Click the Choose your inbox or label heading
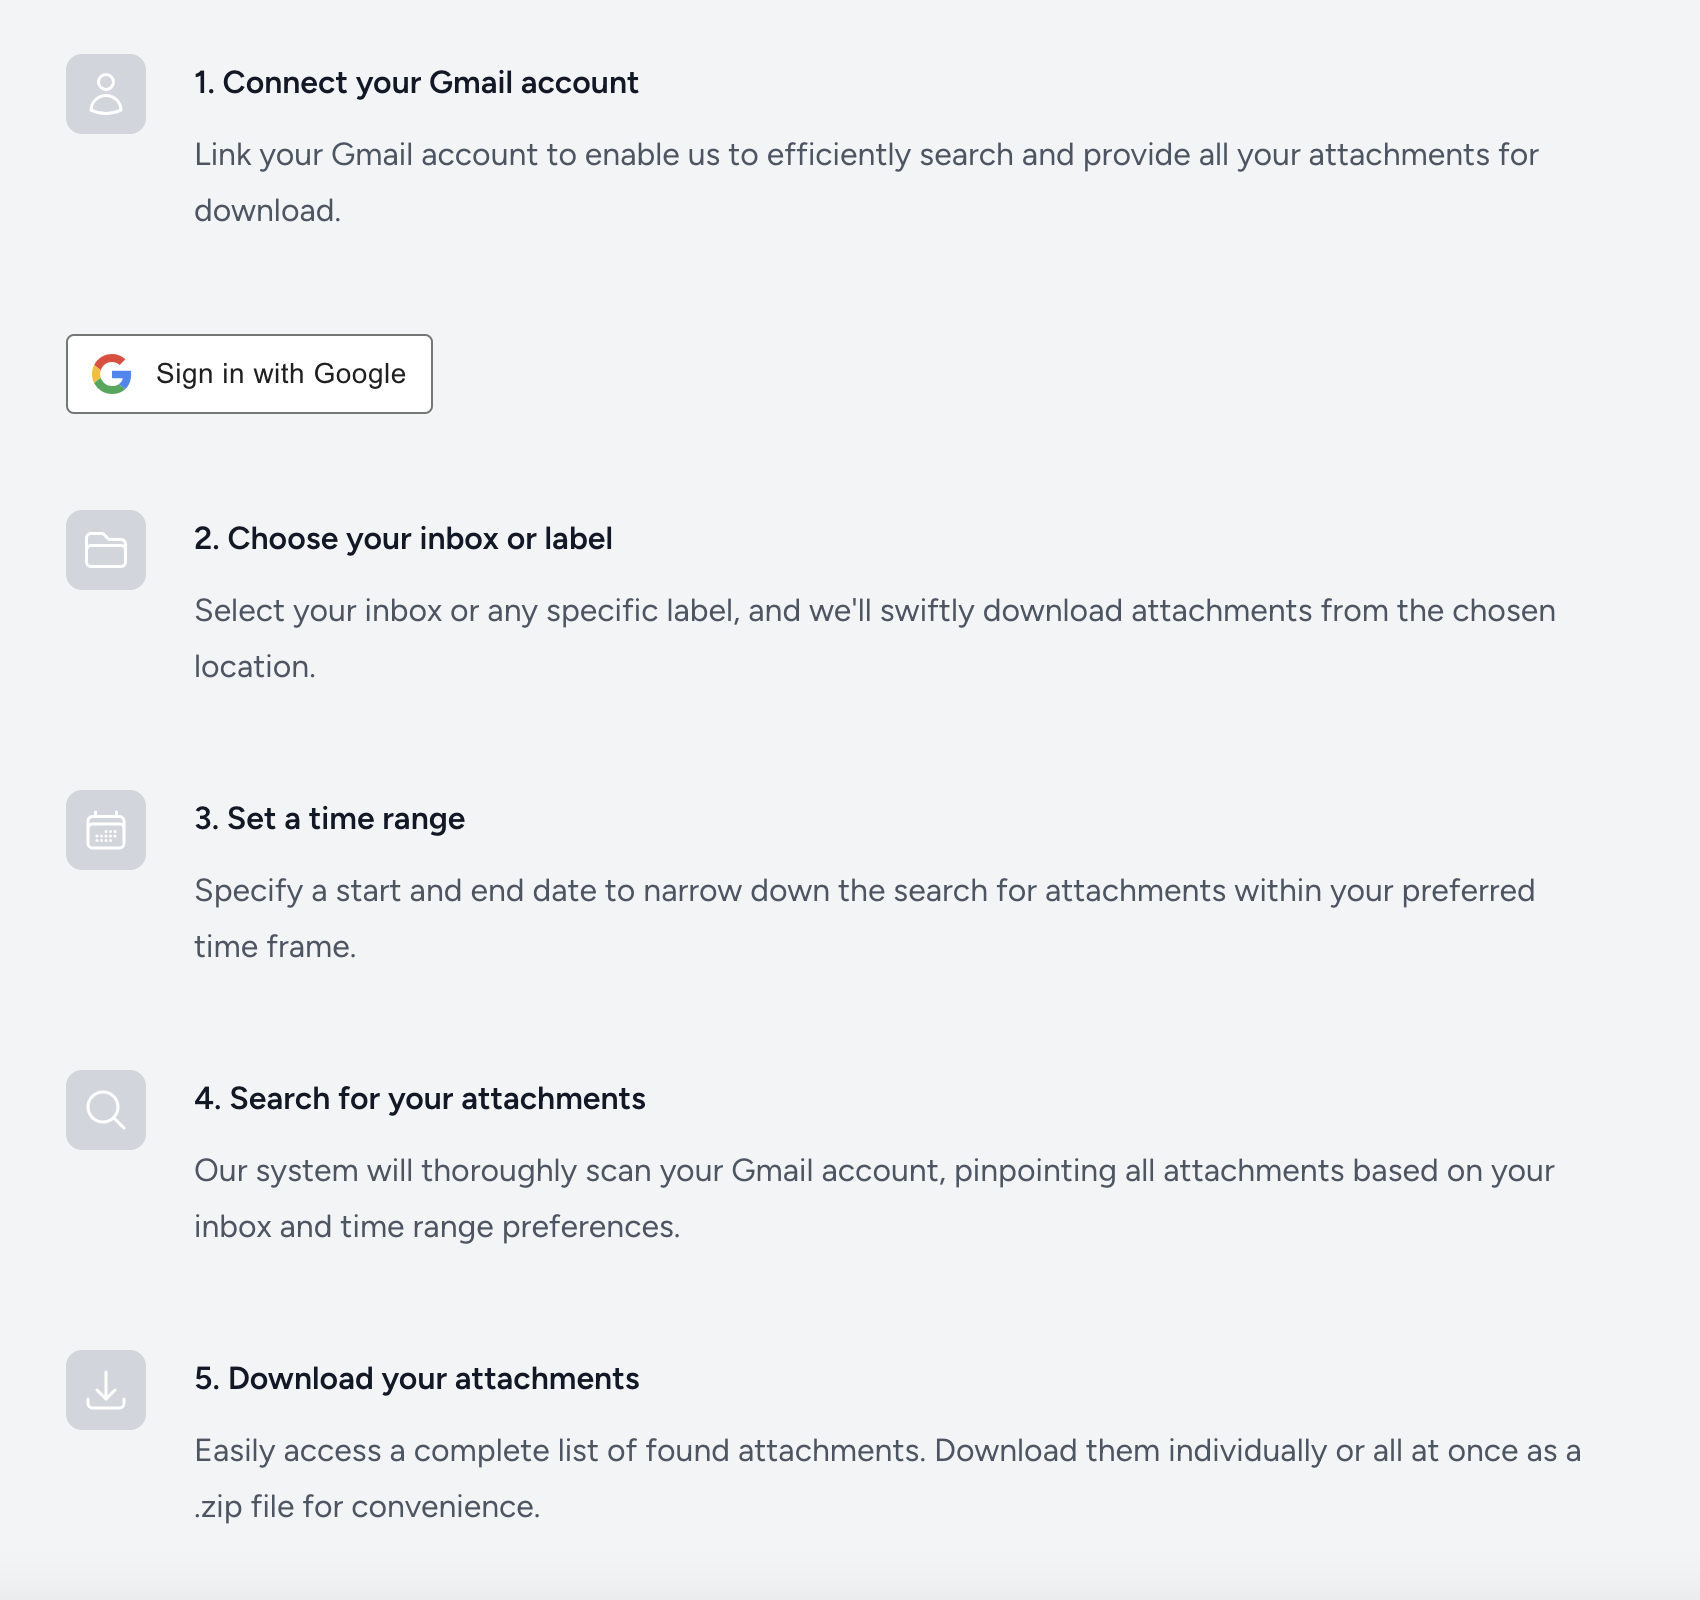Image resolution: width=1700 pixels, height=1600 pixels. click(x=403, y=539)
